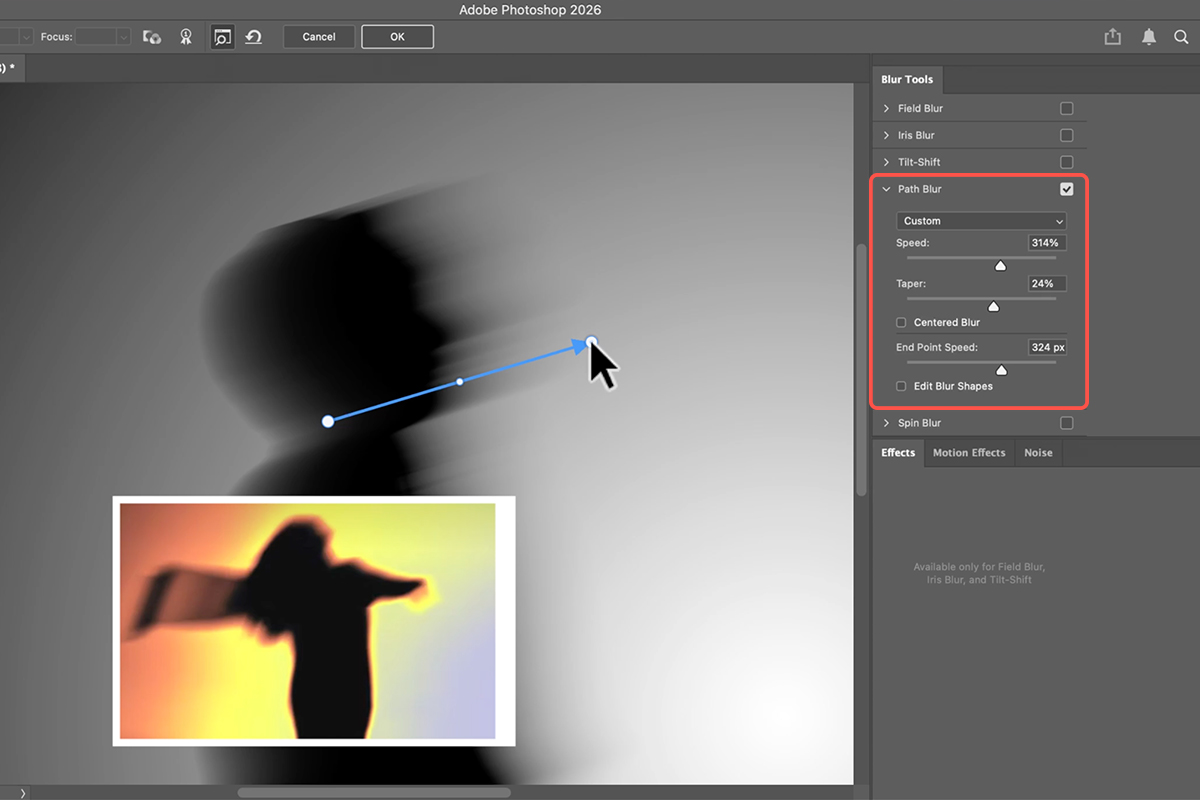Click the blur path arrow endpoint
1200x800 pixels.
click(x=591, y=342)
